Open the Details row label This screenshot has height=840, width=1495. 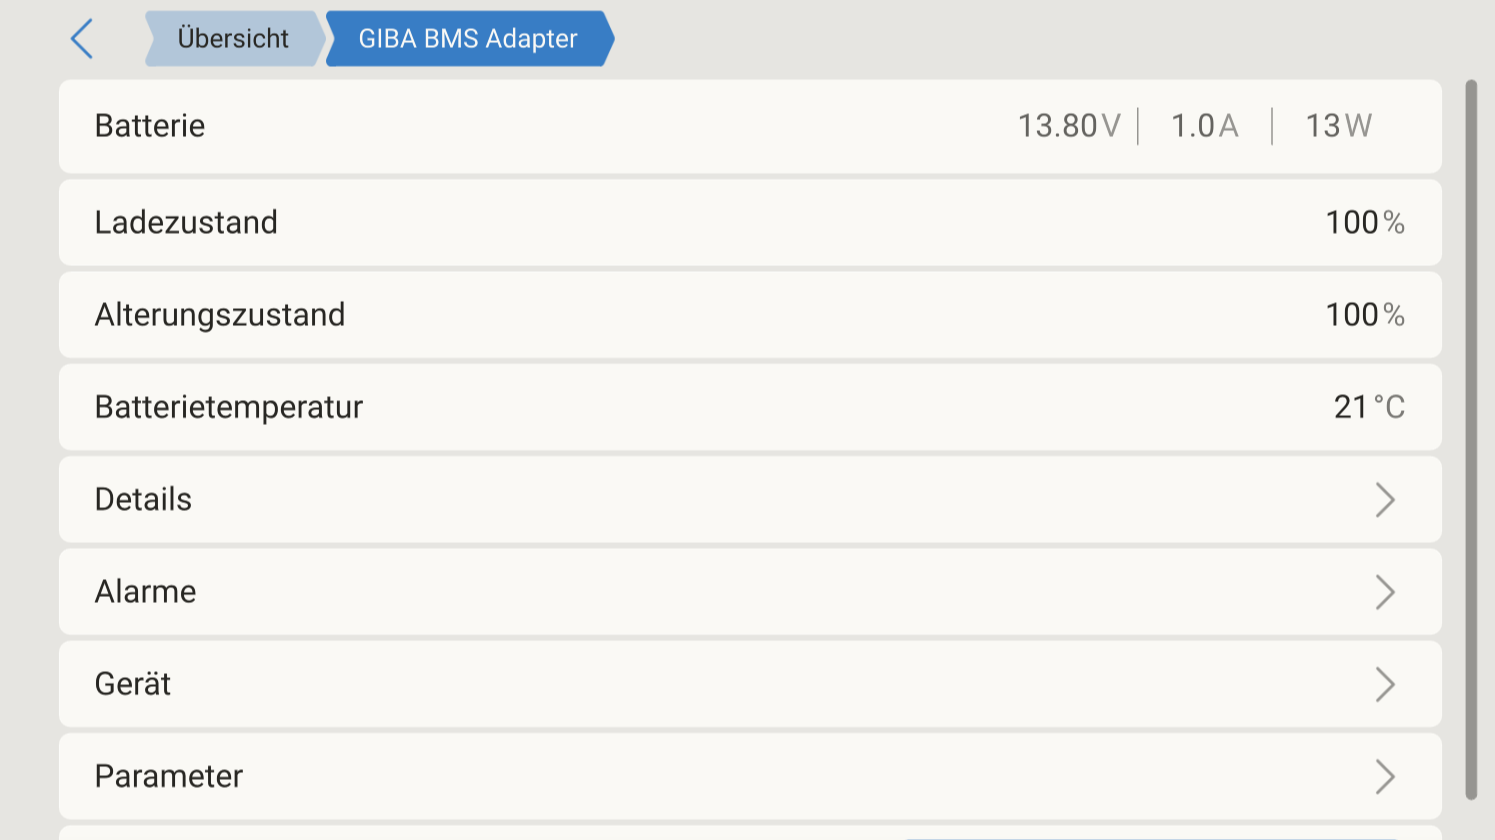pos(143,499)
